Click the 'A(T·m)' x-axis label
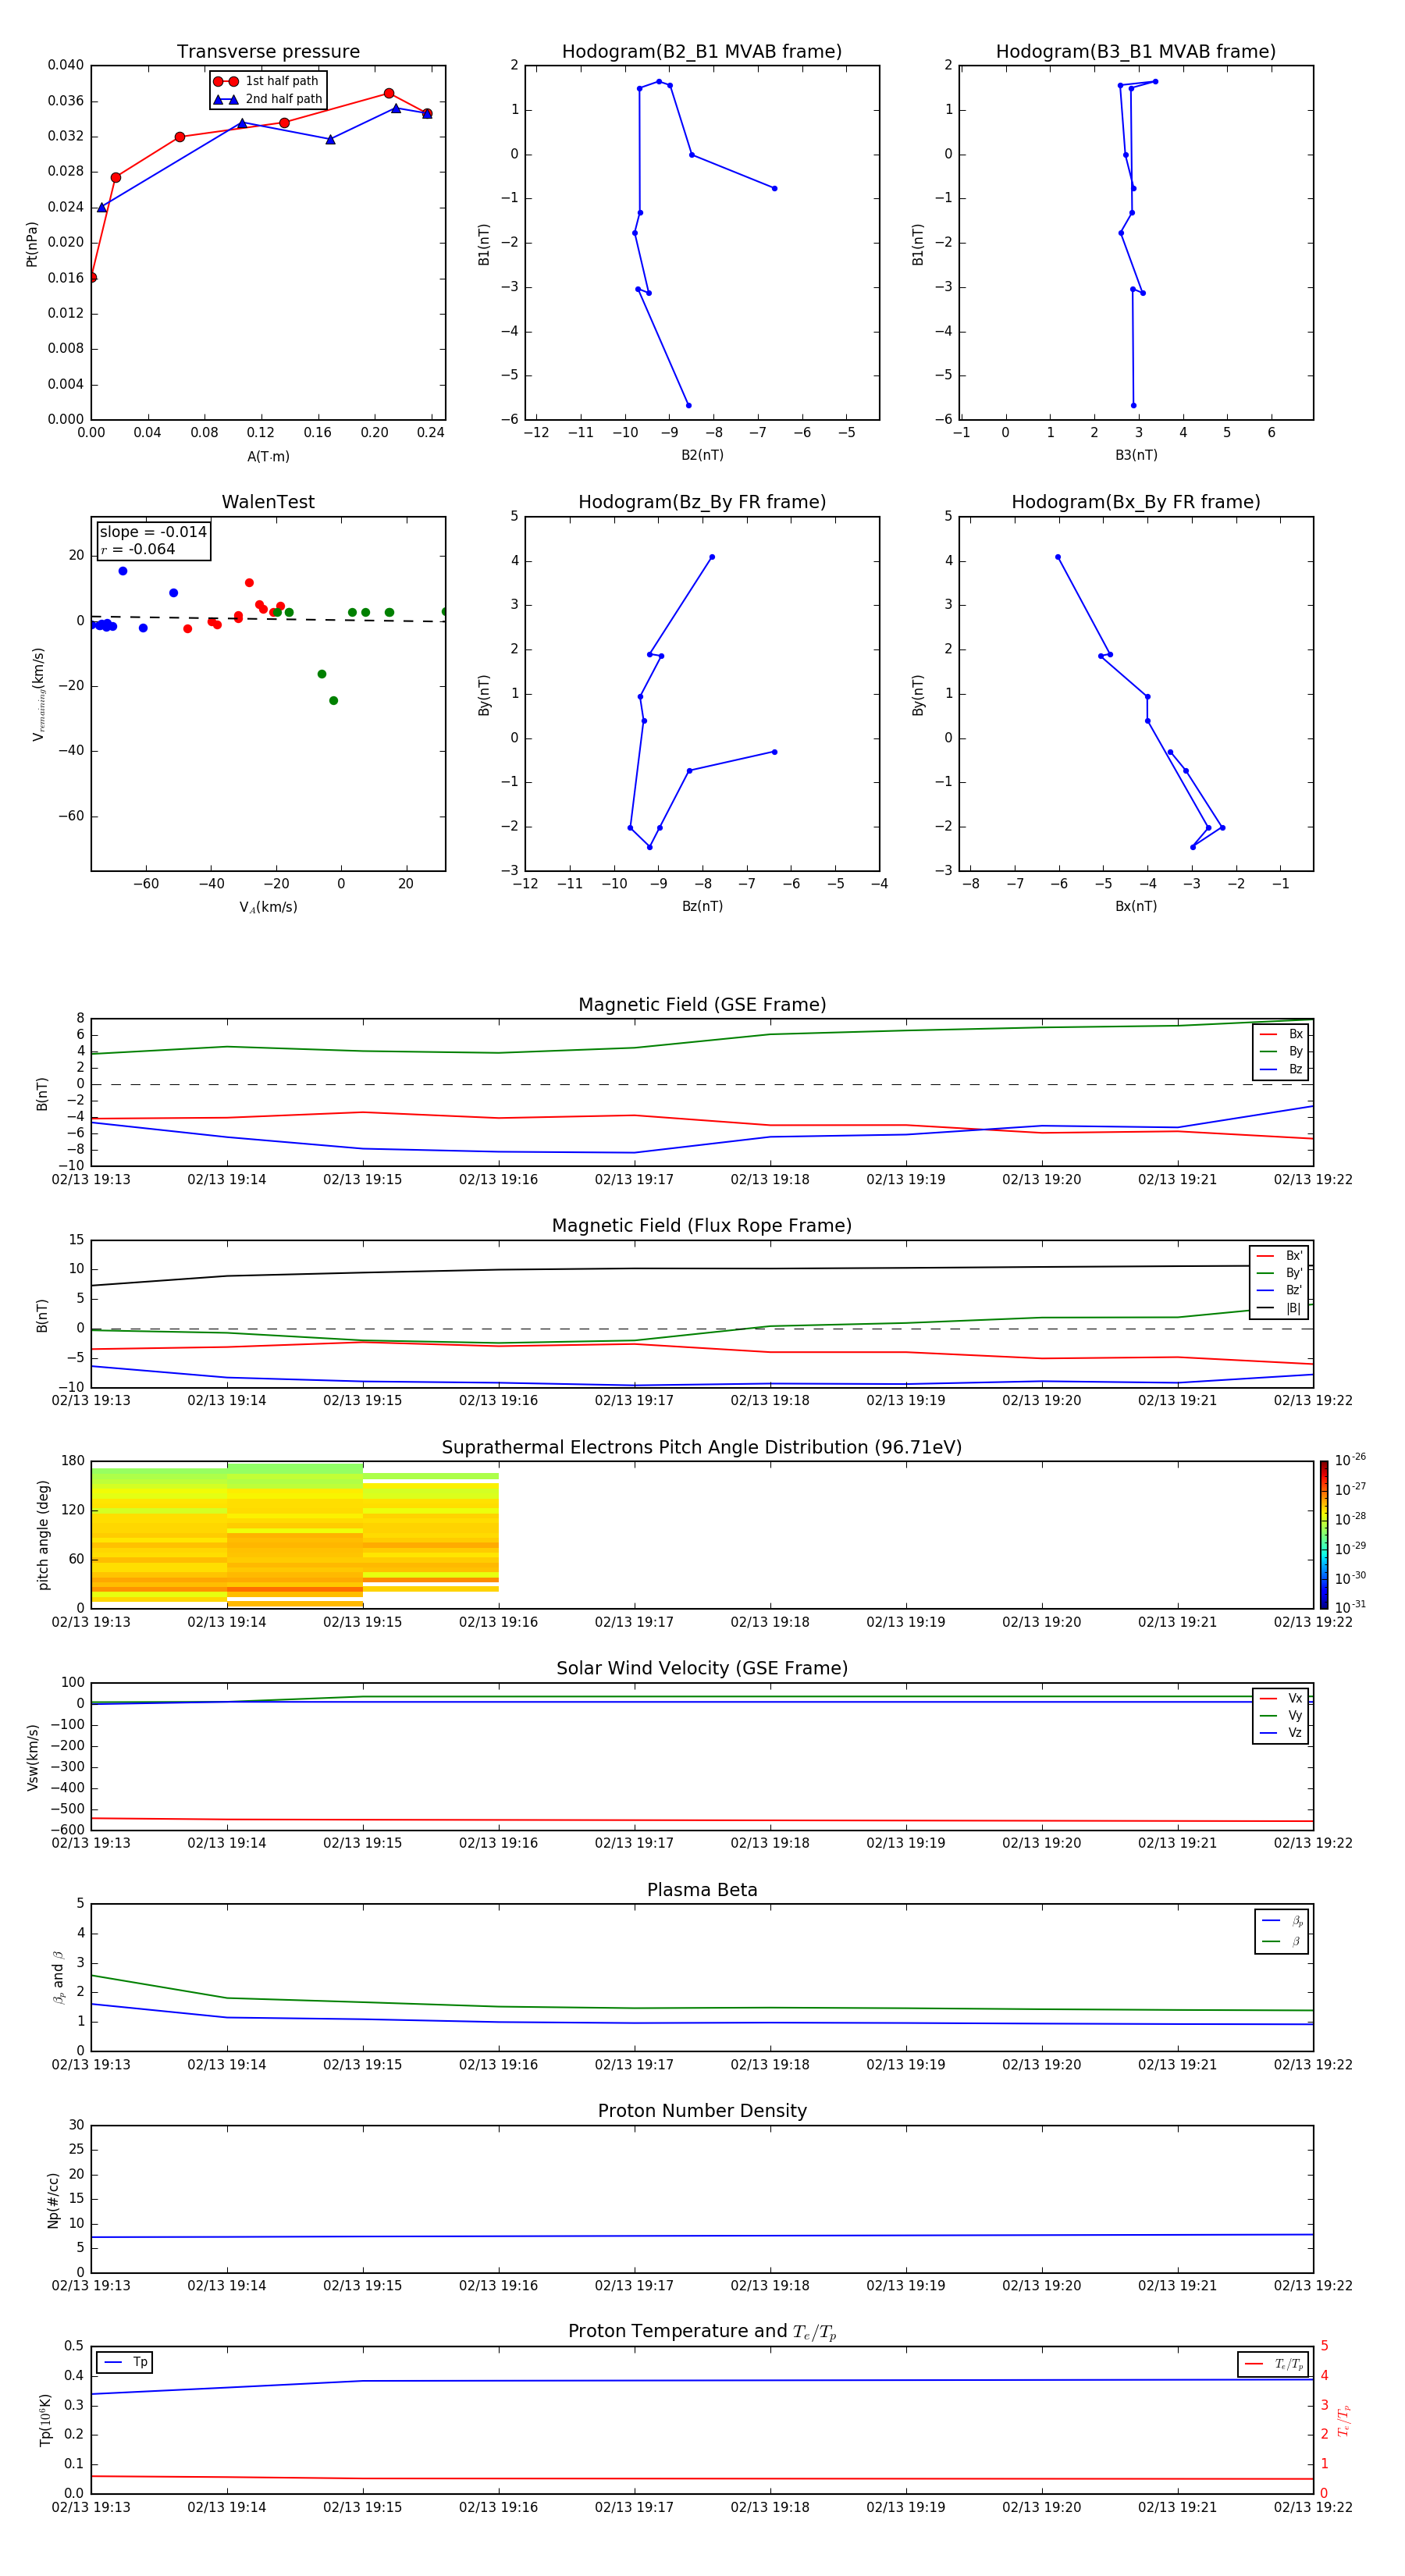Viewport: 1405px width, 2576px height. [268, 457]
